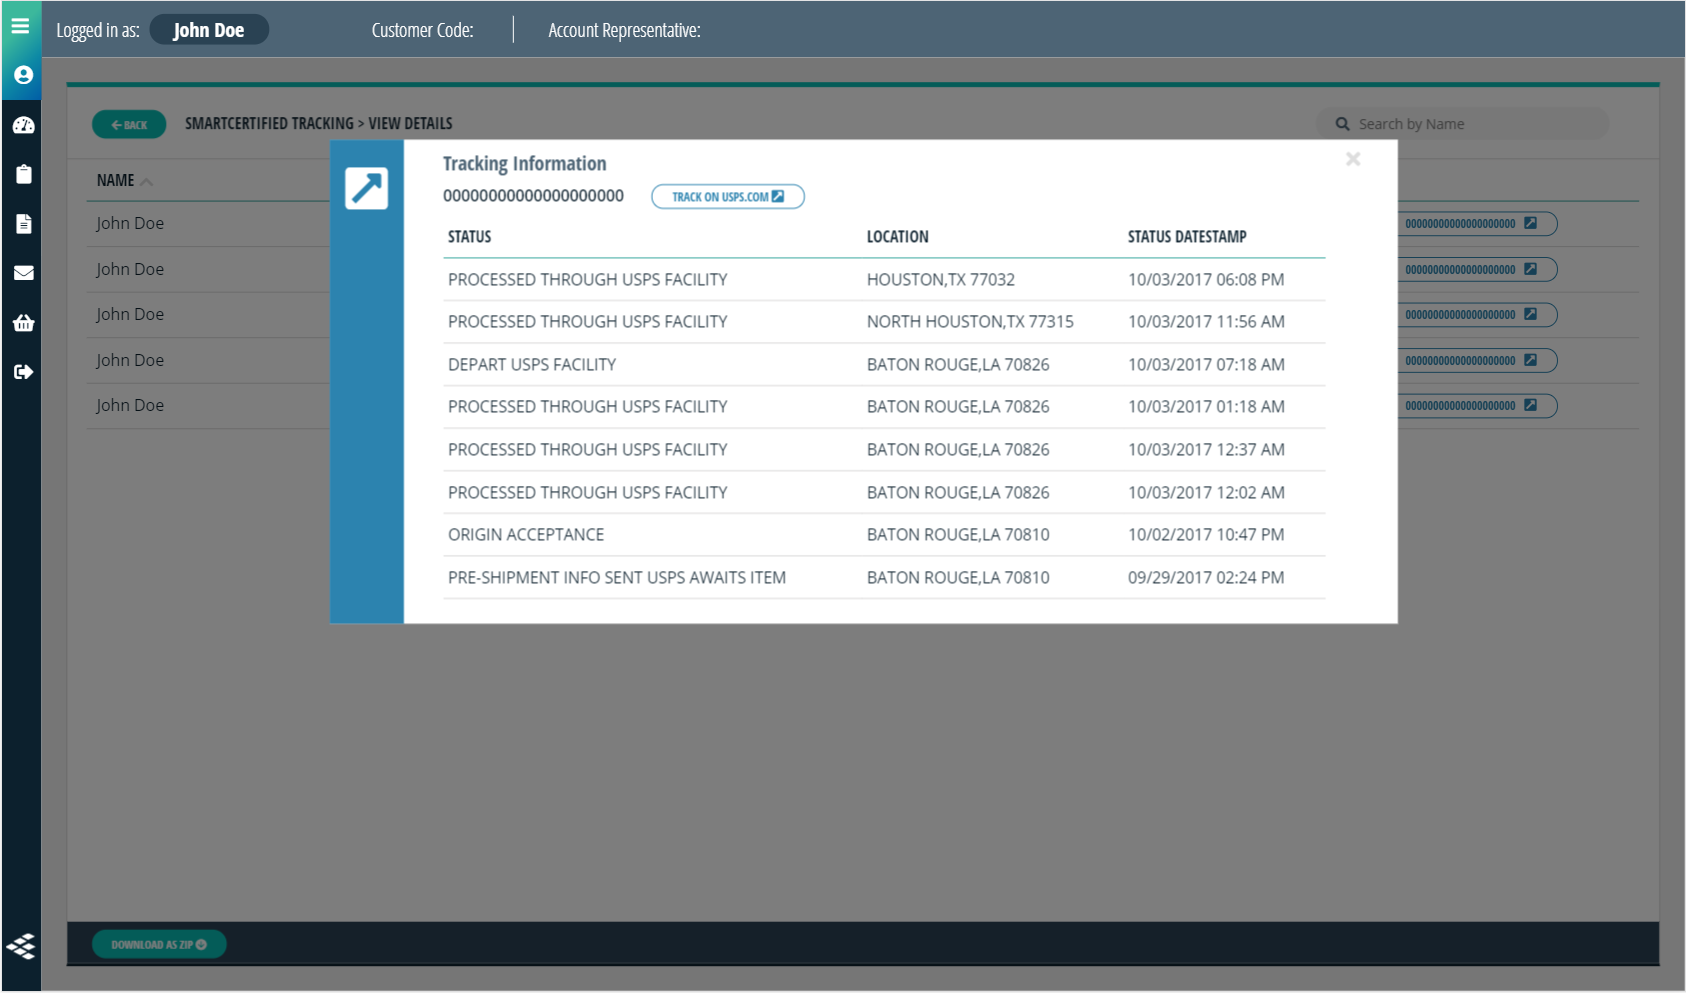
Task: Select the DEPART USPS FACILITY status
Action: 532,365
